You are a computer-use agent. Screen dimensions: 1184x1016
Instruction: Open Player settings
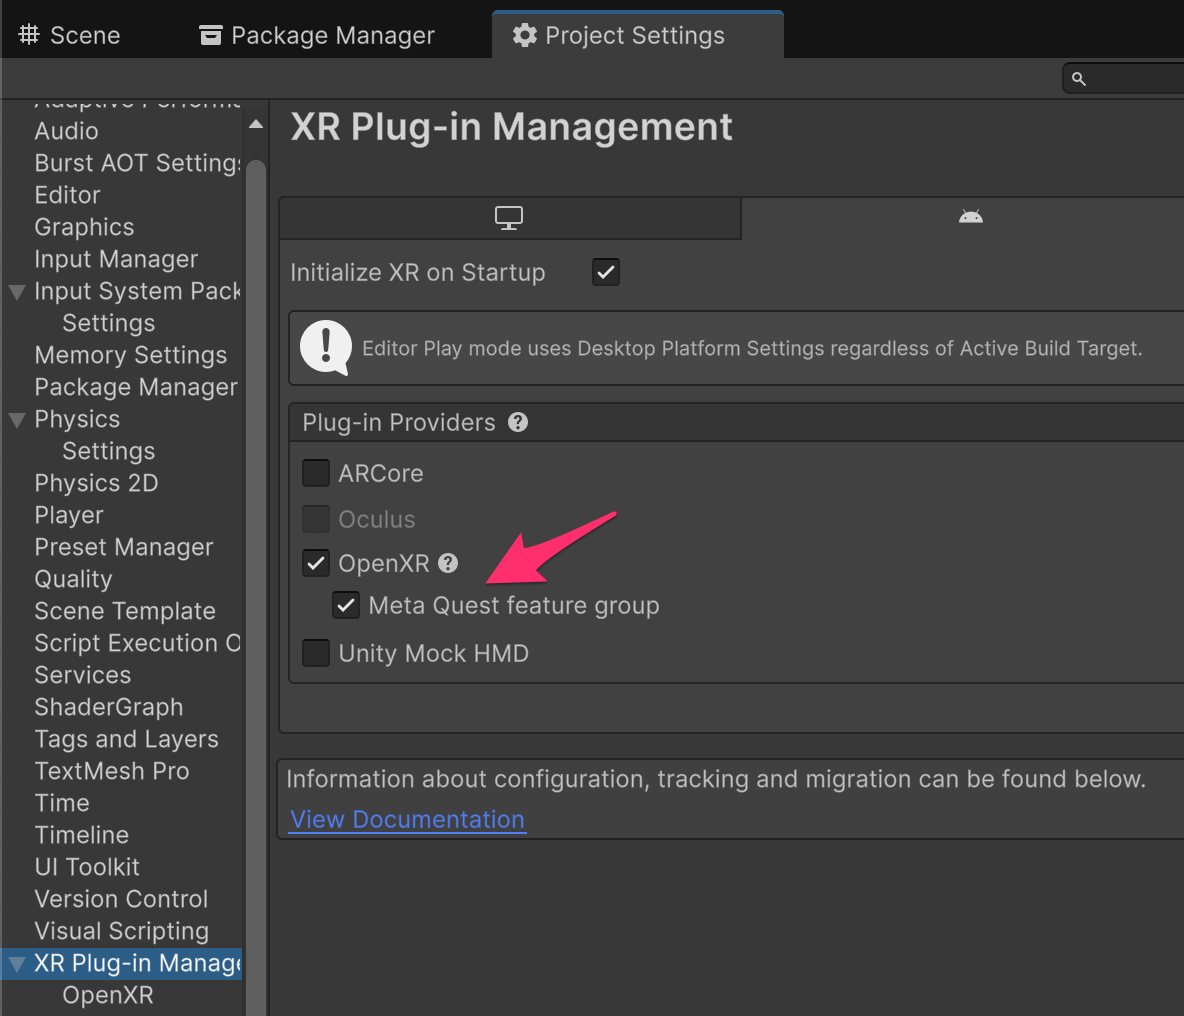tap(69, 516)
